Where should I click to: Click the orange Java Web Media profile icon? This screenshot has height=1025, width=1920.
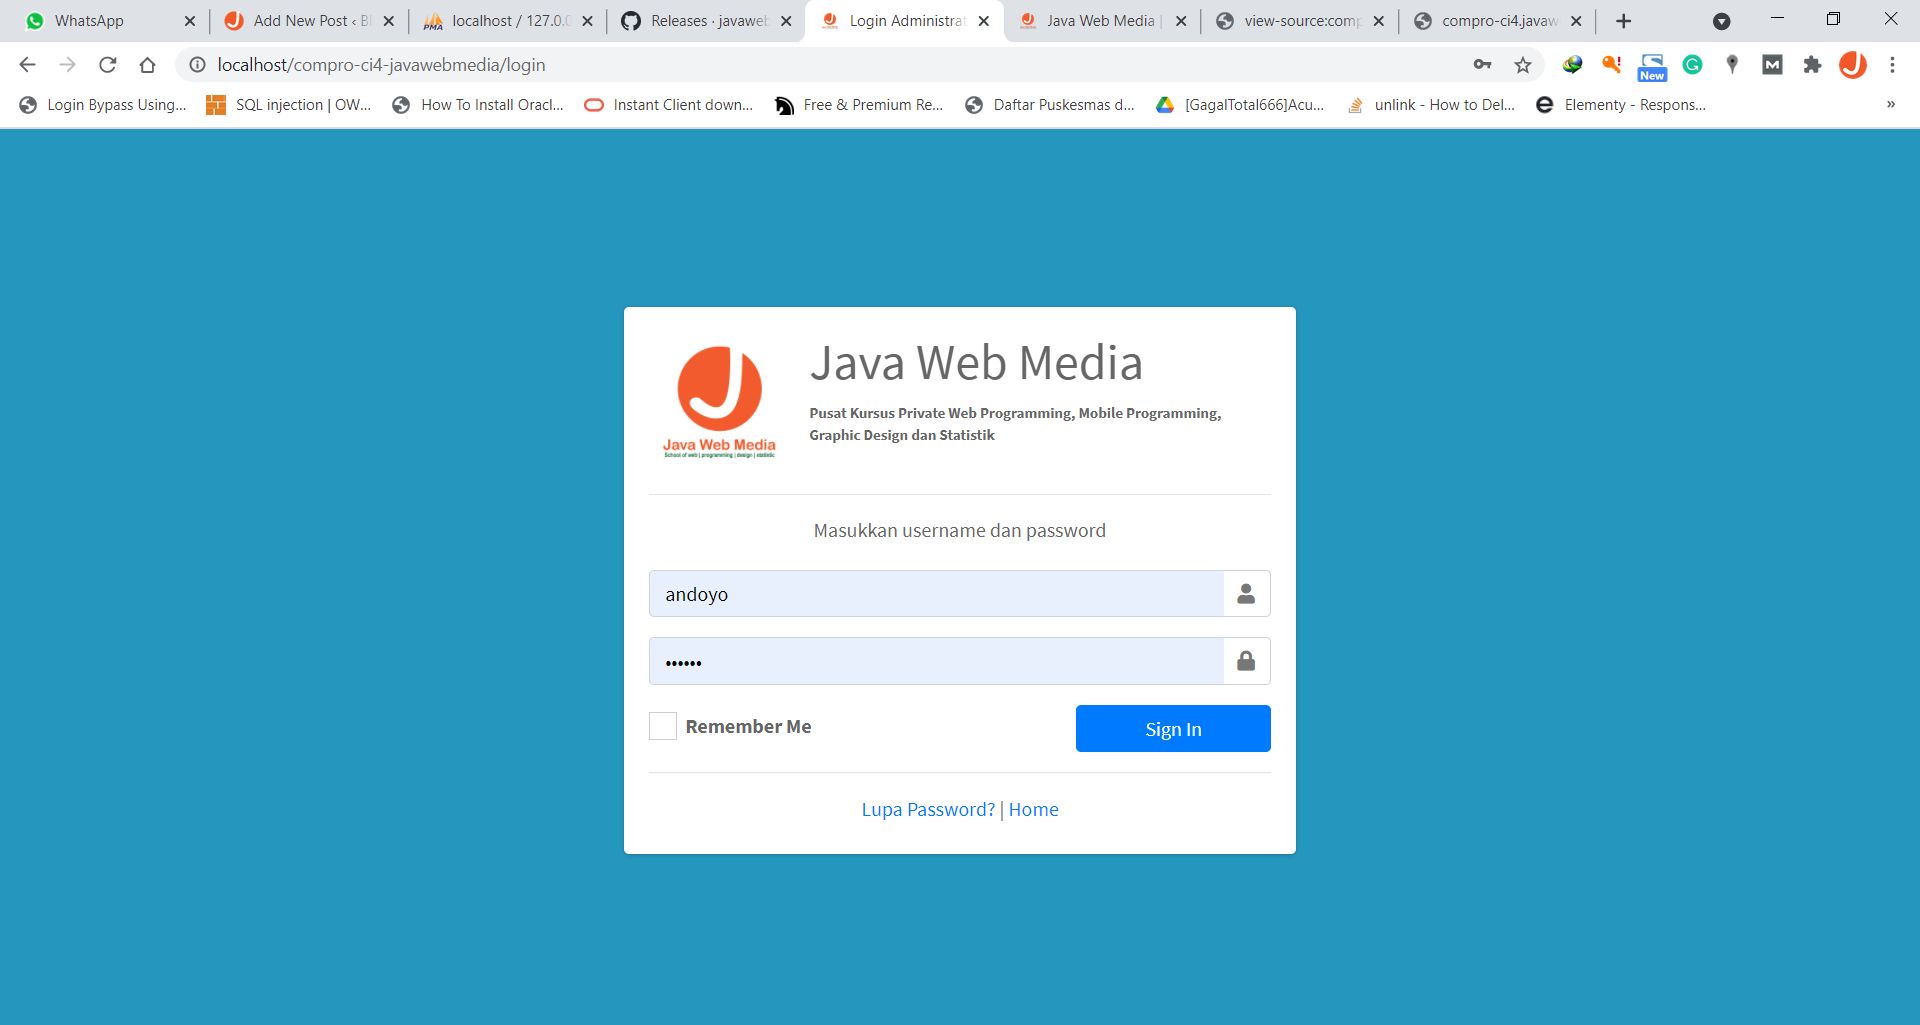1852,64
